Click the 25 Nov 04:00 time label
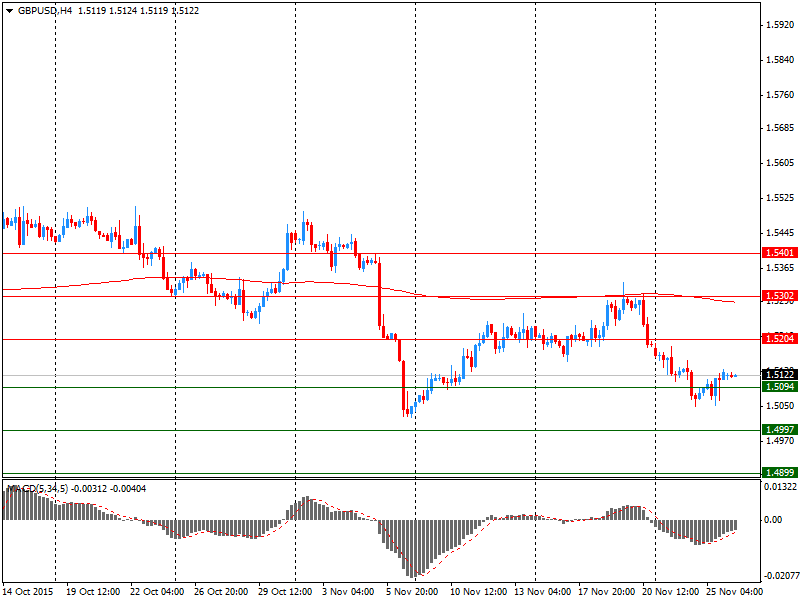This screenshot has height=600, width=800. (x=734, y=592)
